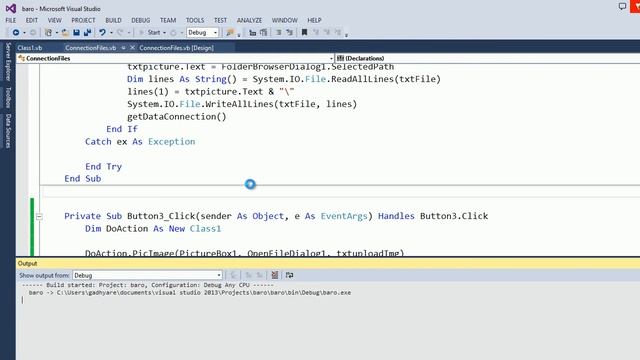Click the Navigate Backward toolbar icon
The image size is (640, 360).
click(16, 32)
